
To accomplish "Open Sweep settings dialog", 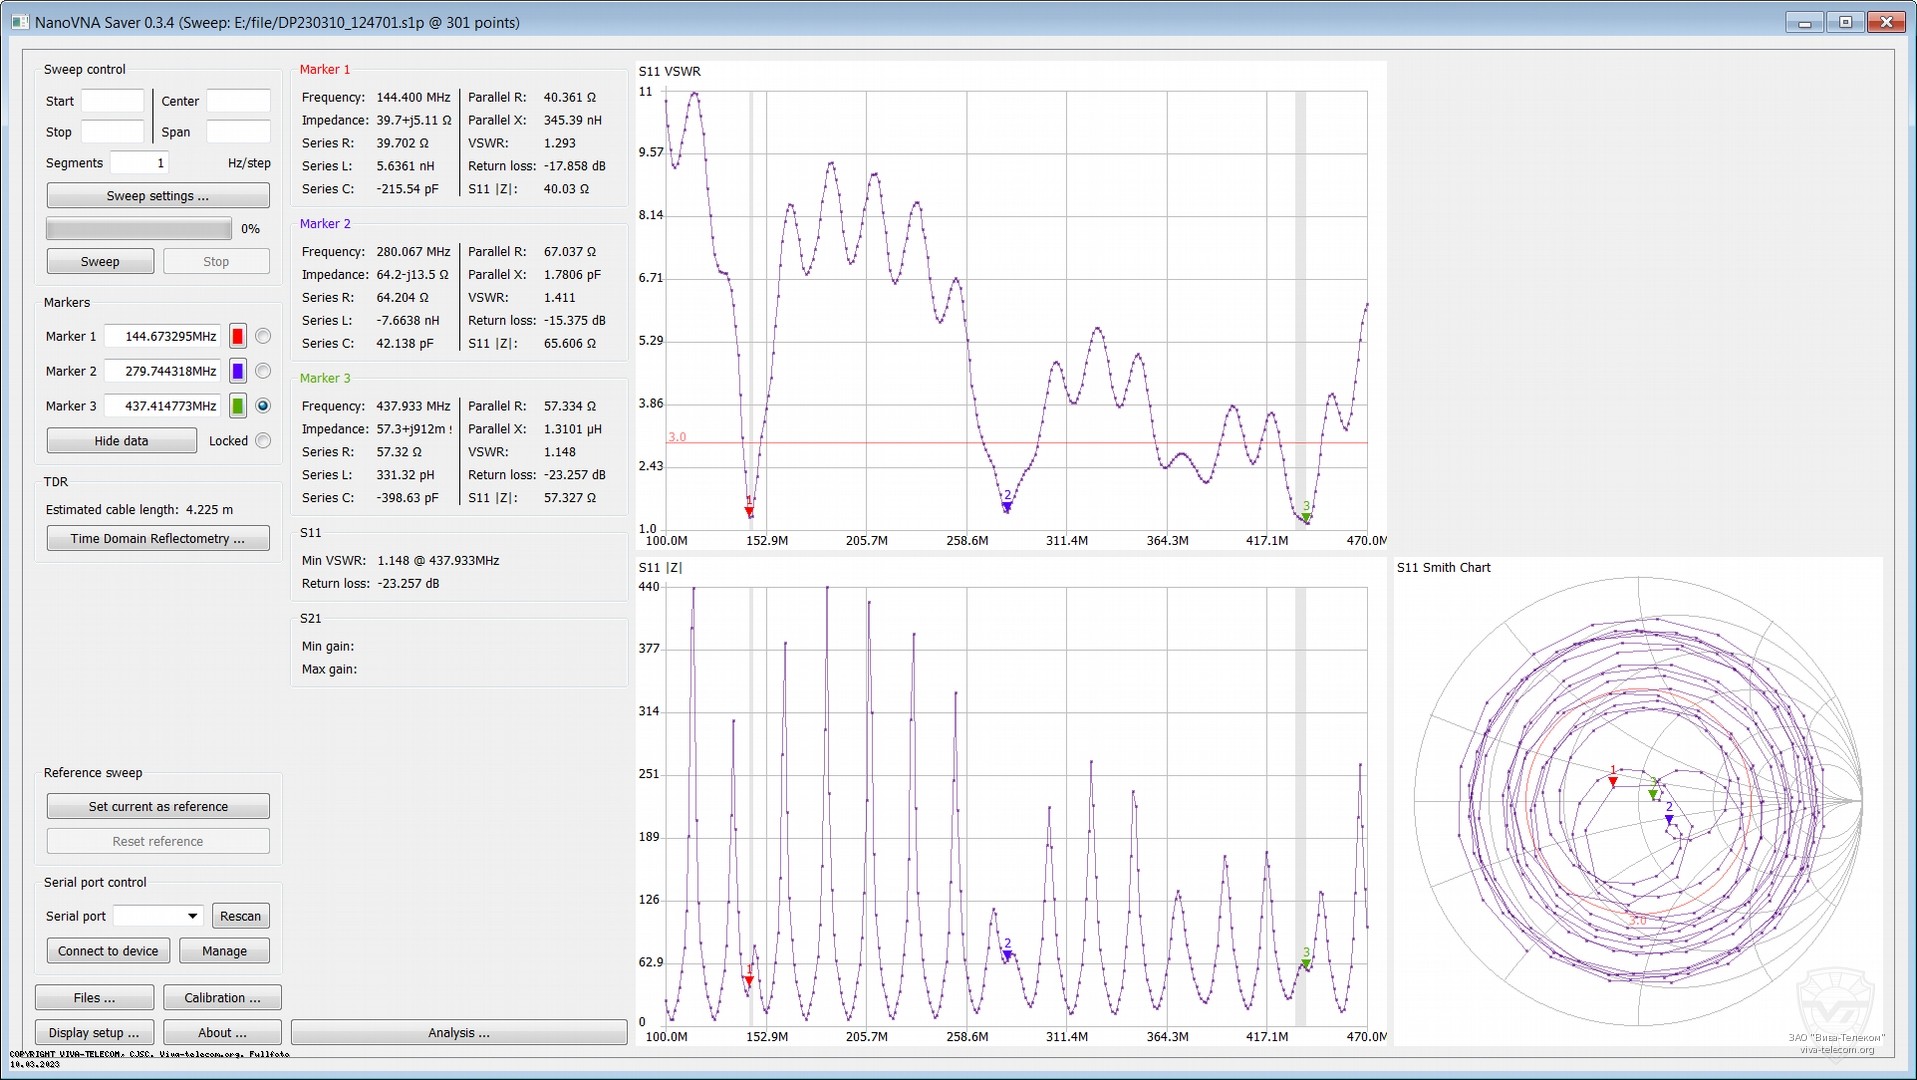I will click(158, 196).
